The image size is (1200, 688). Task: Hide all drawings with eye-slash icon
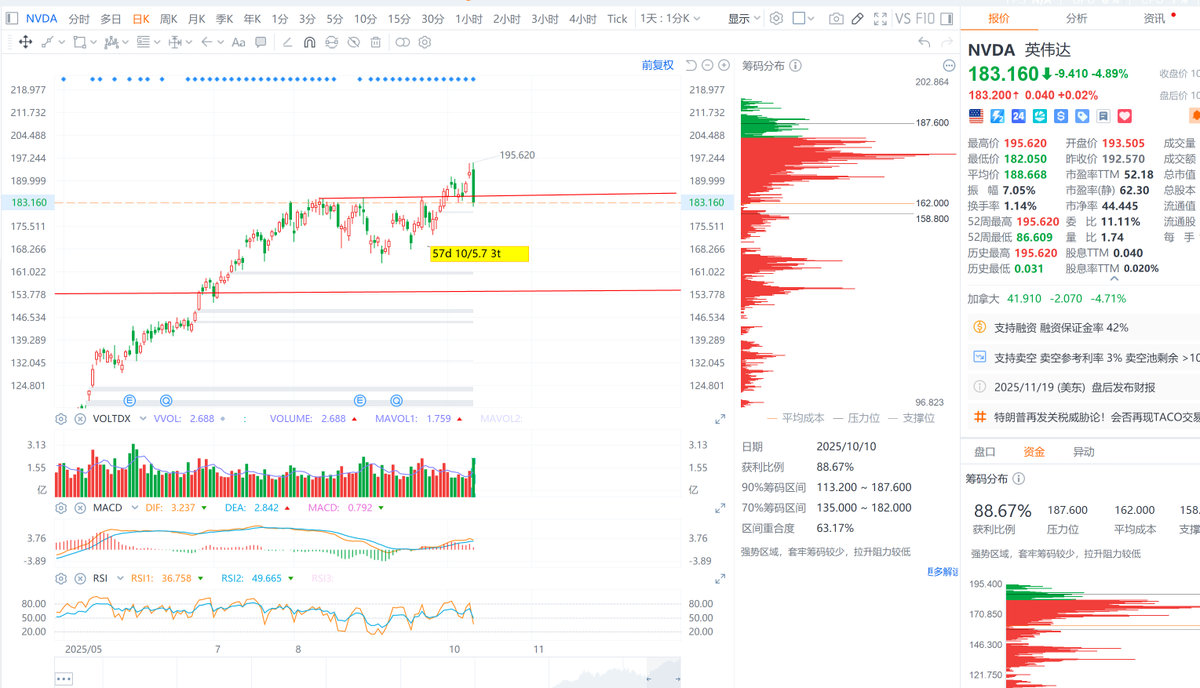click(354, 42)
